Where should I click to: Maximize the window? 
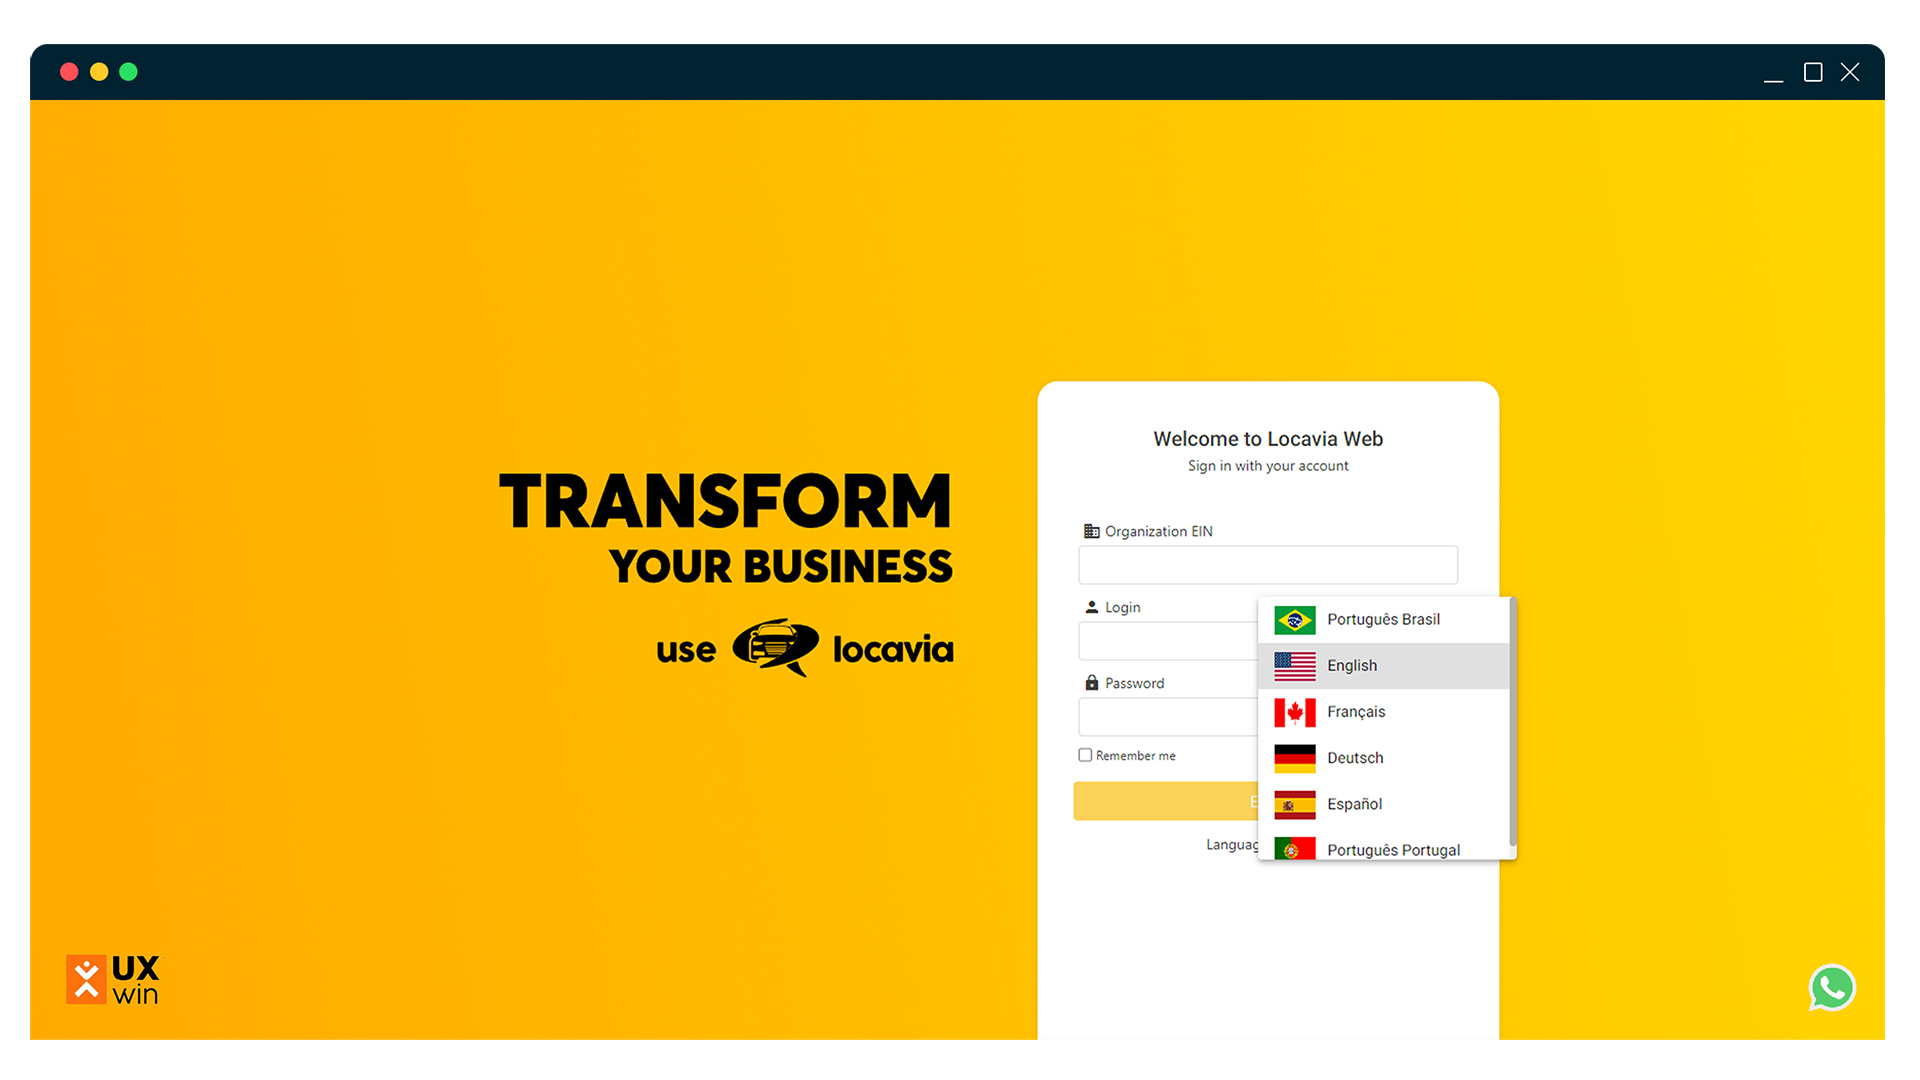point(1813,72)
